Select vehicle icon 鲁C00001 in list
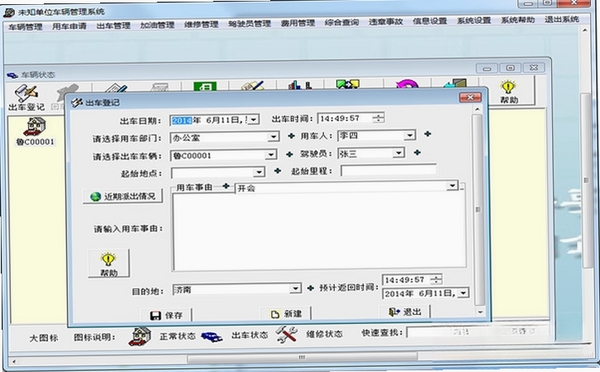 click(35, 132)
